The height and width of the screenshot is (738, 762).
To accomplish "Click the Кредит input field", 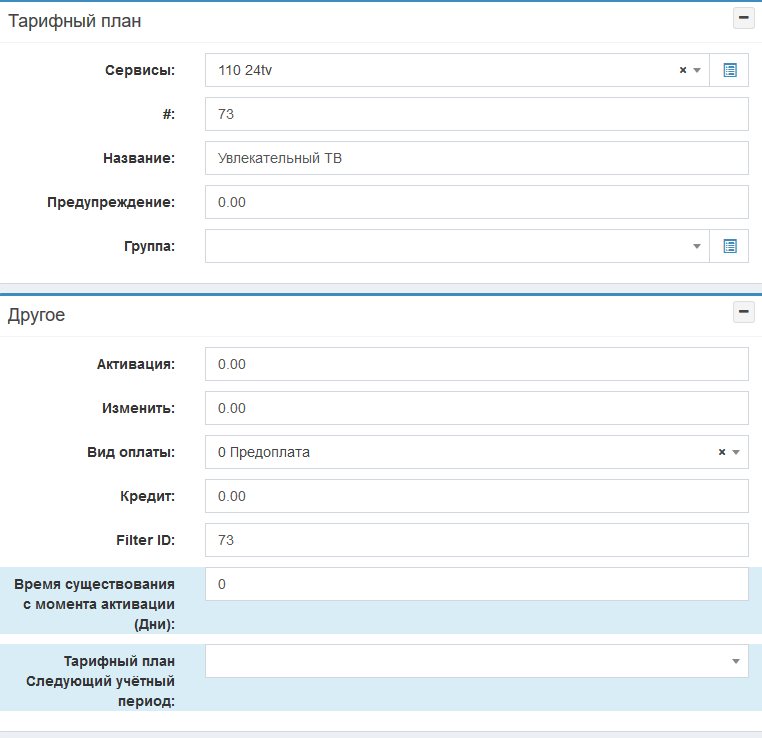I will pos(476,496).
